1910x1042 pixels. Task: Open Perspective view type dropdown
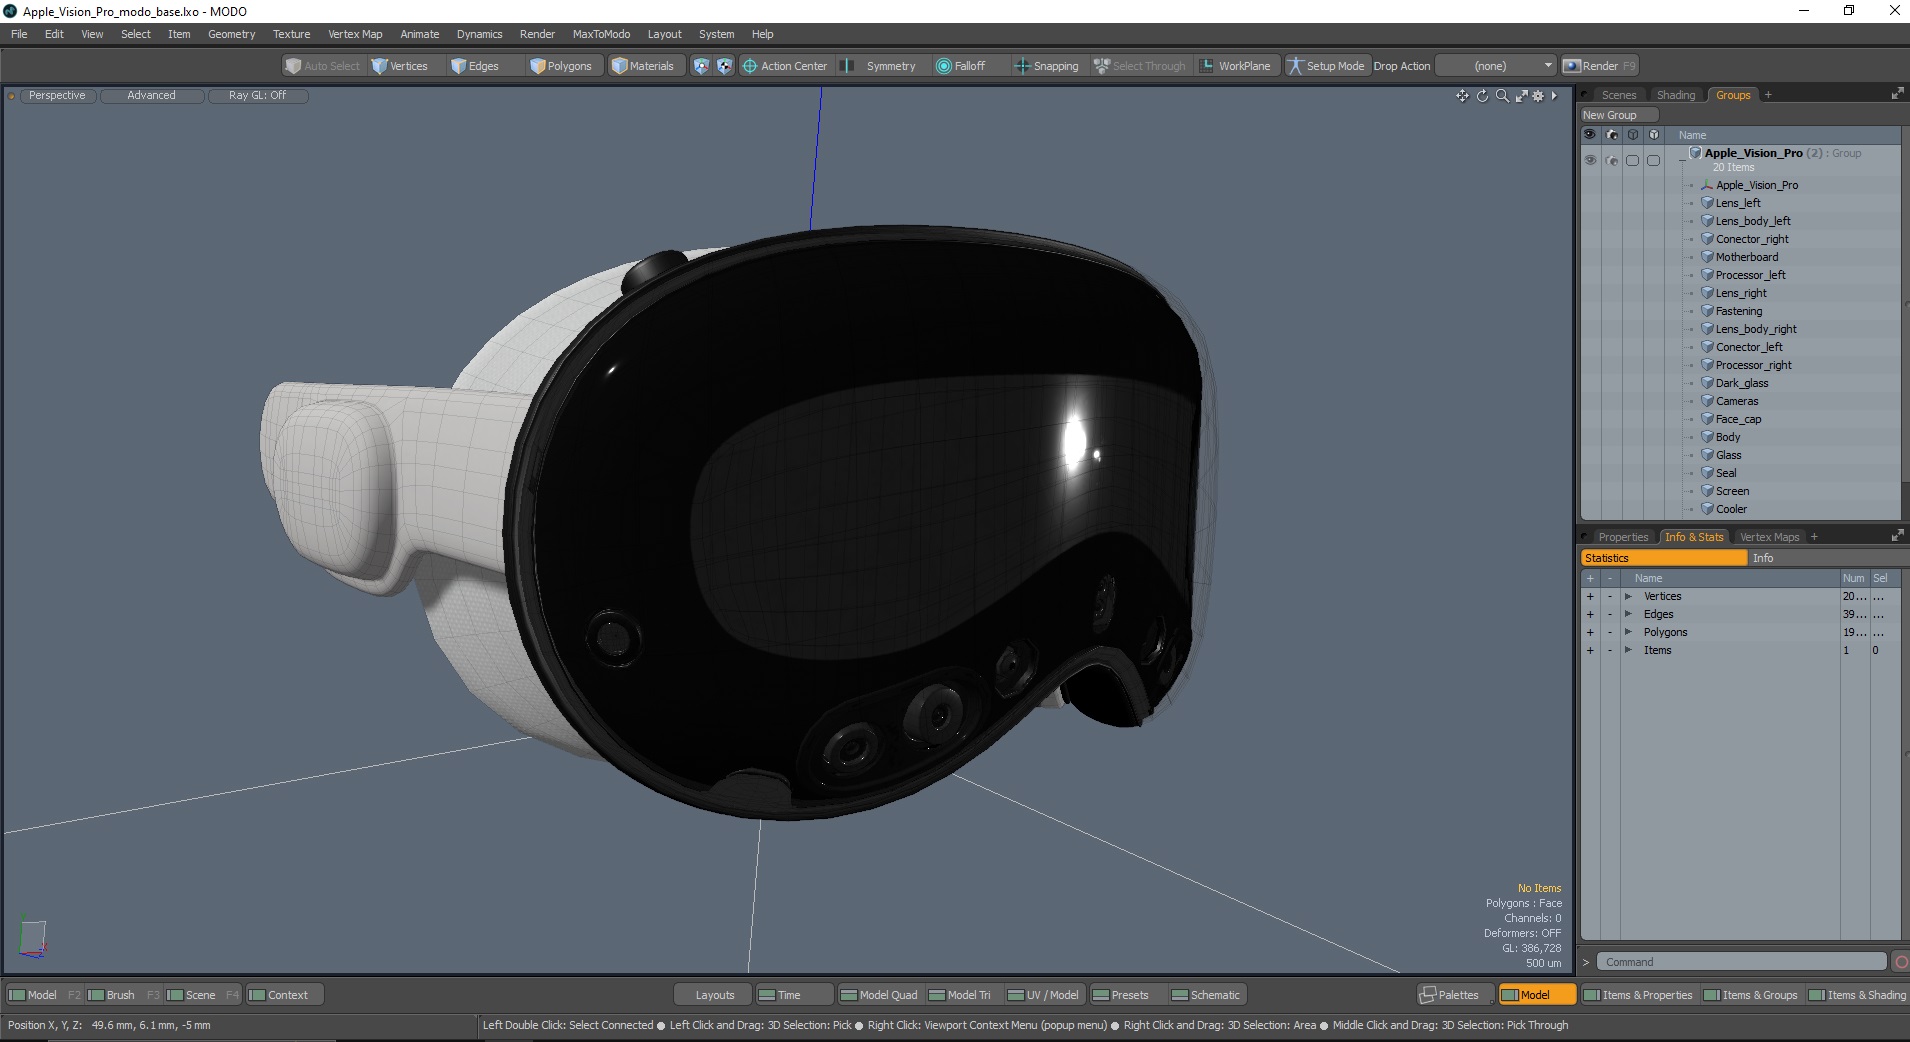click(x=57, y=96)
